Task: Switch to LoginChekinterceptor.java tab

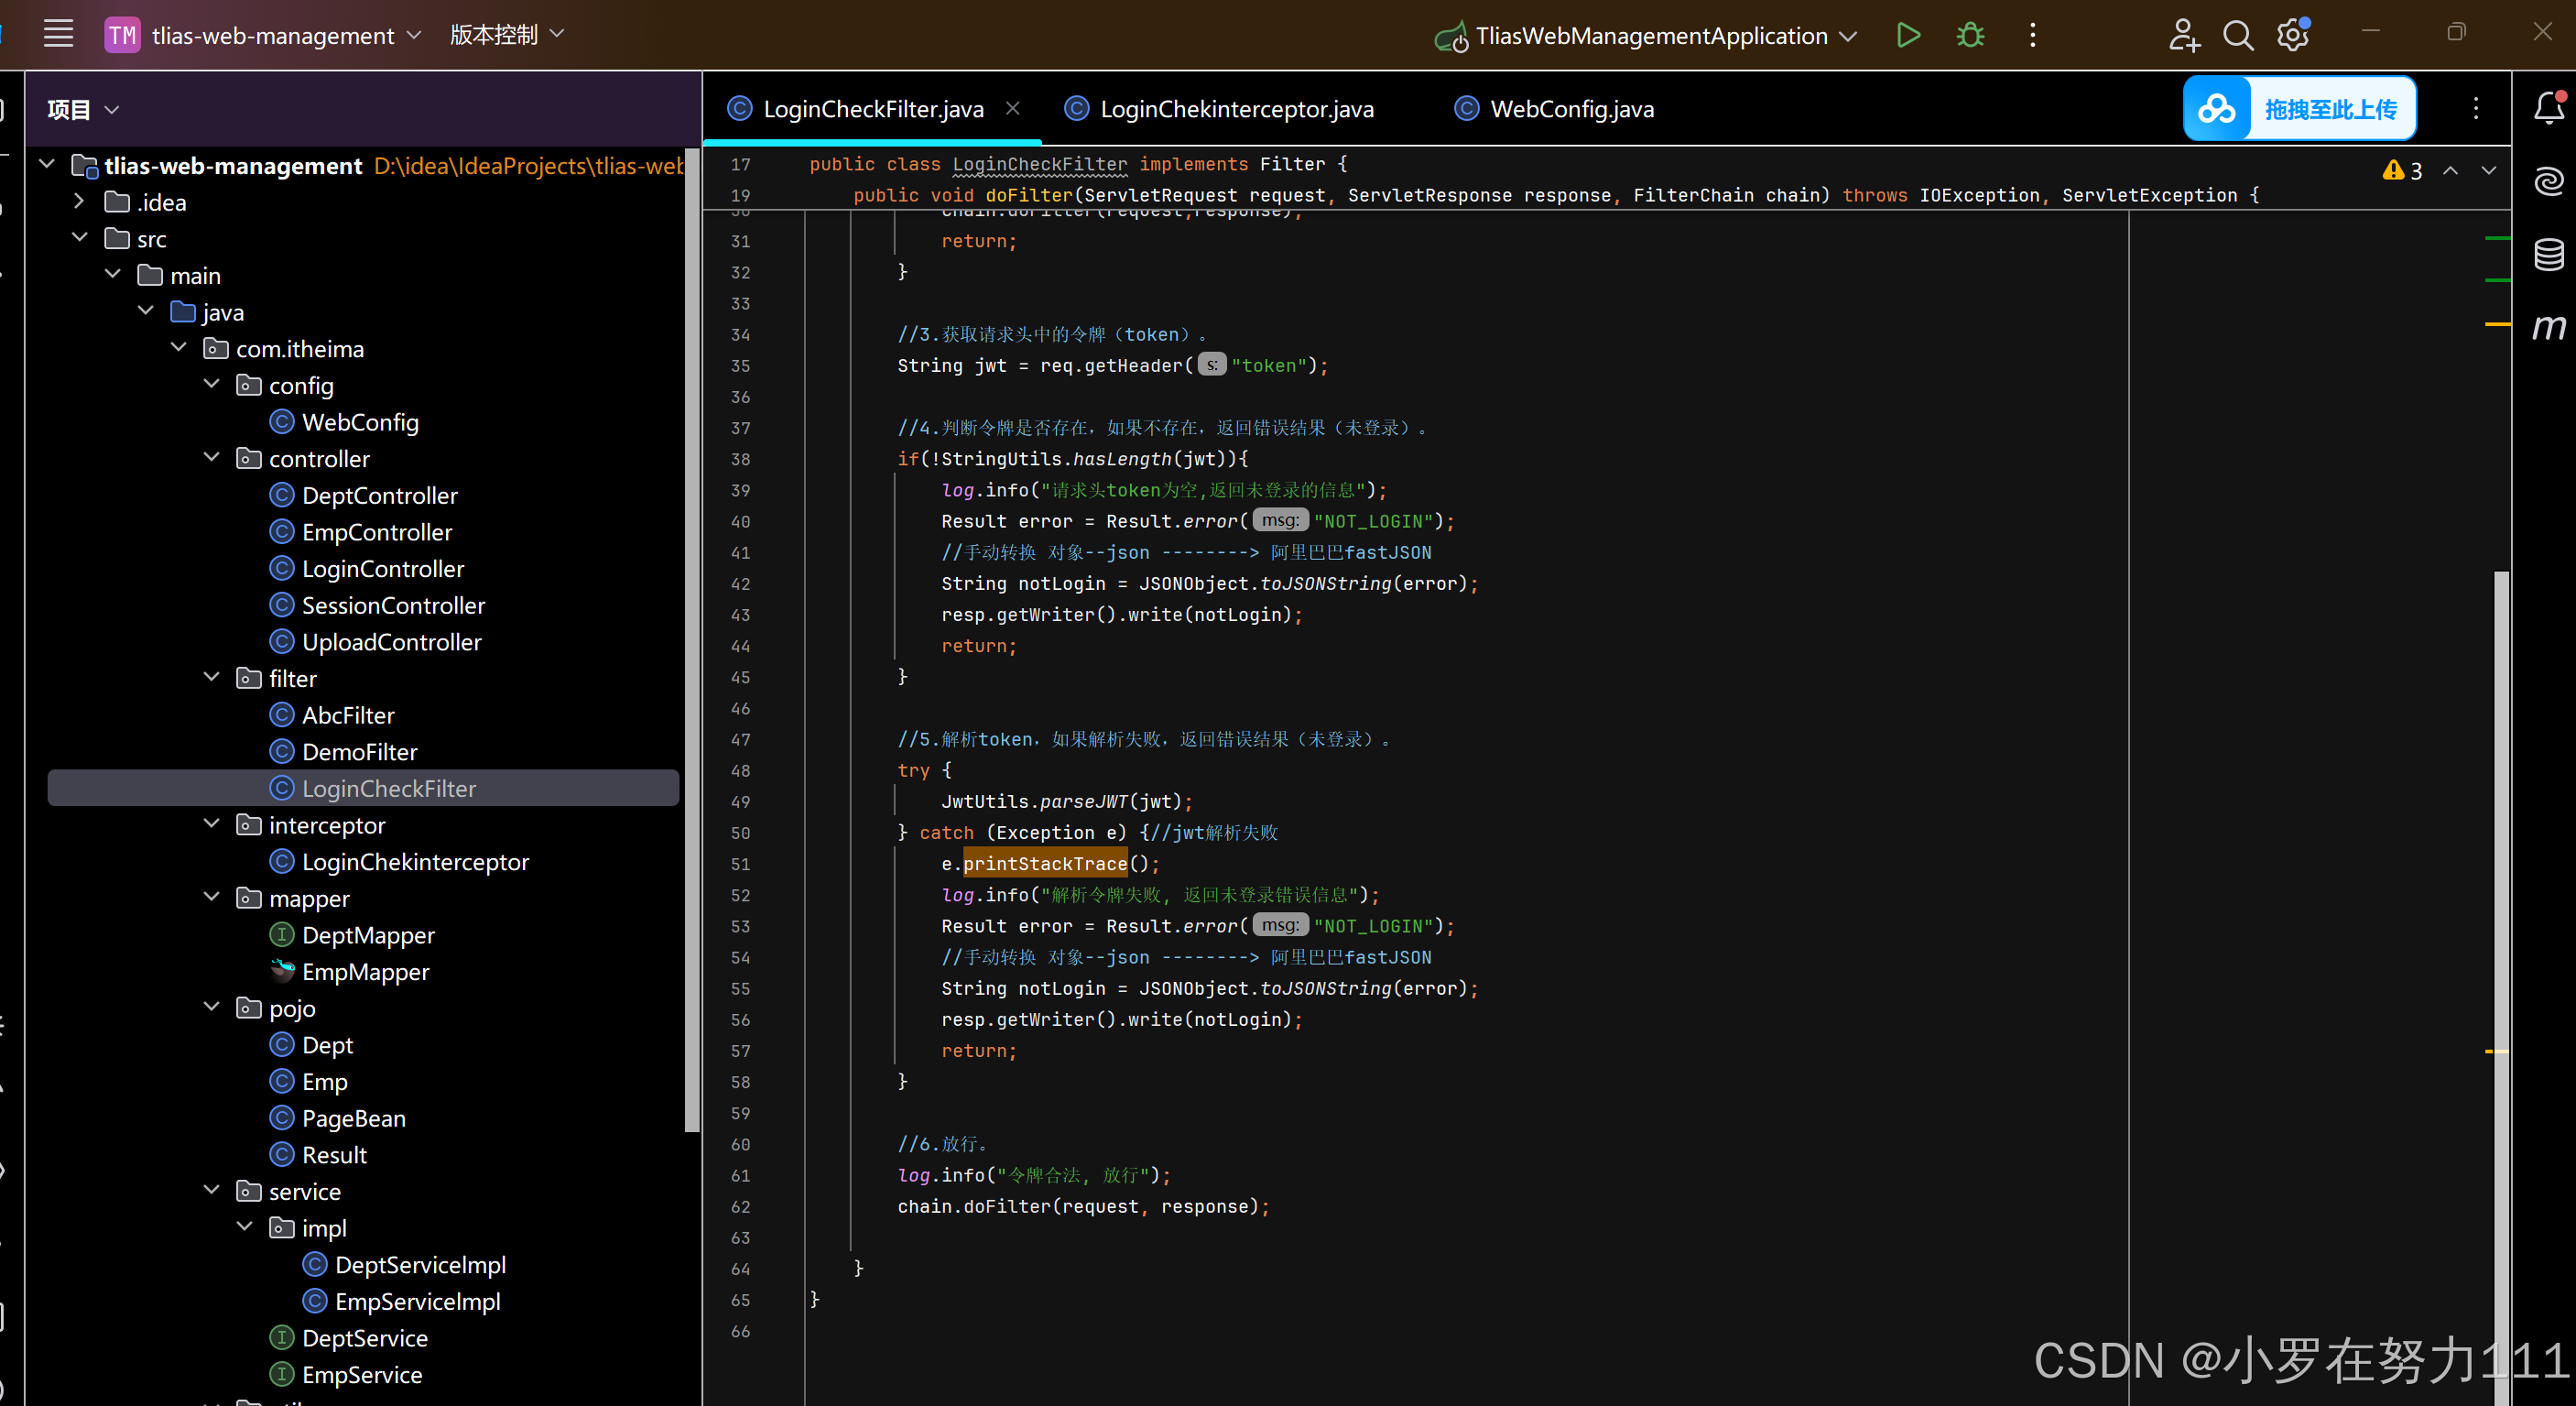Action: (1235, 109)
